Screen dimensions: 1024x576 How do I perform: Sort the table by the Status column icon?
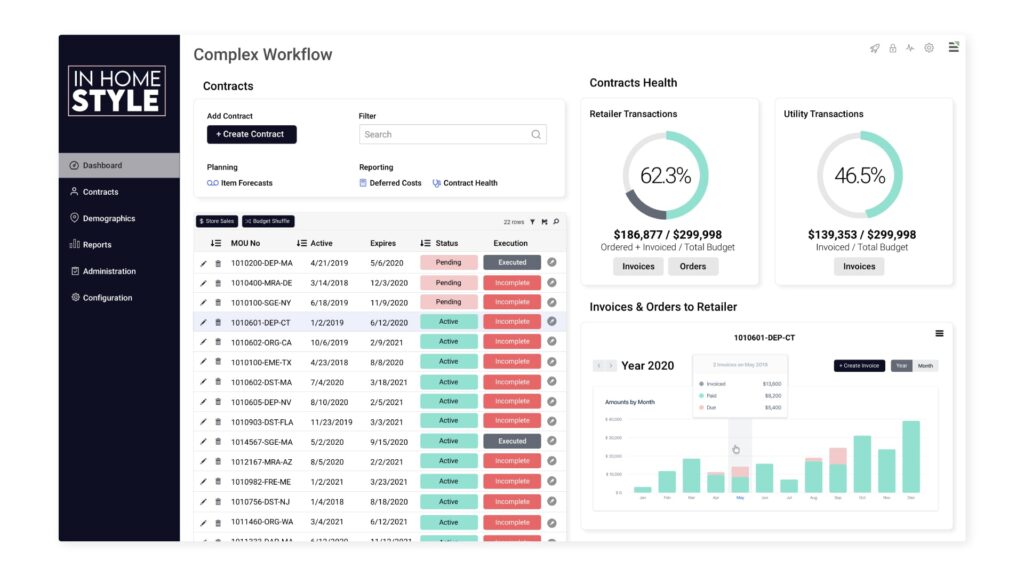[425, 244]
